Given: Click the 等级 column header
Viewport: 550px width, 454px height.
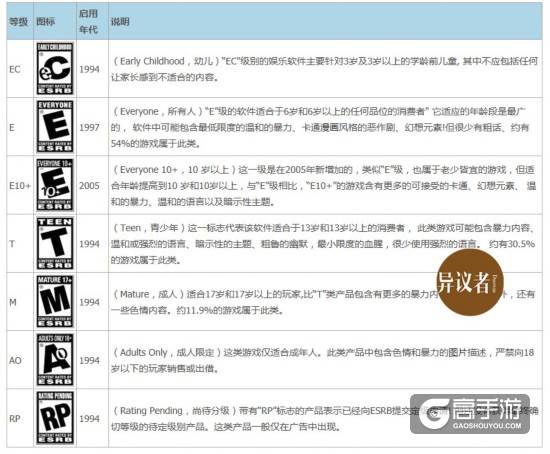Looking at the screenshot, I should pos(18,22).
